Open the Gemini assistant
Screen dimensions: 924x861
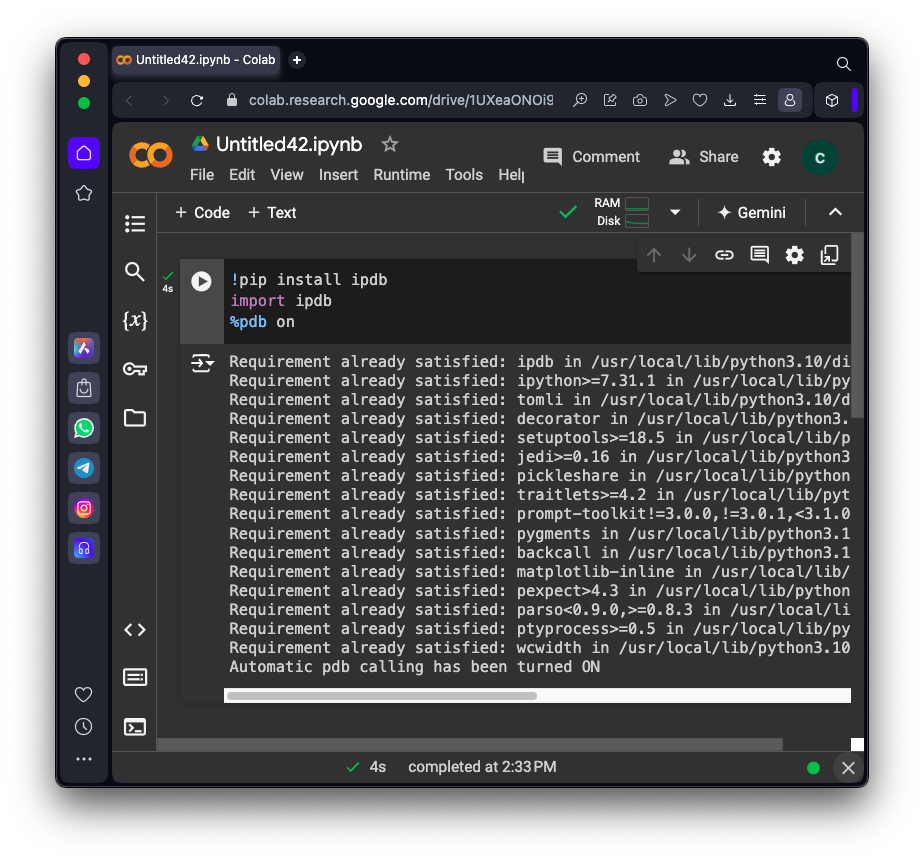[752, 213]
